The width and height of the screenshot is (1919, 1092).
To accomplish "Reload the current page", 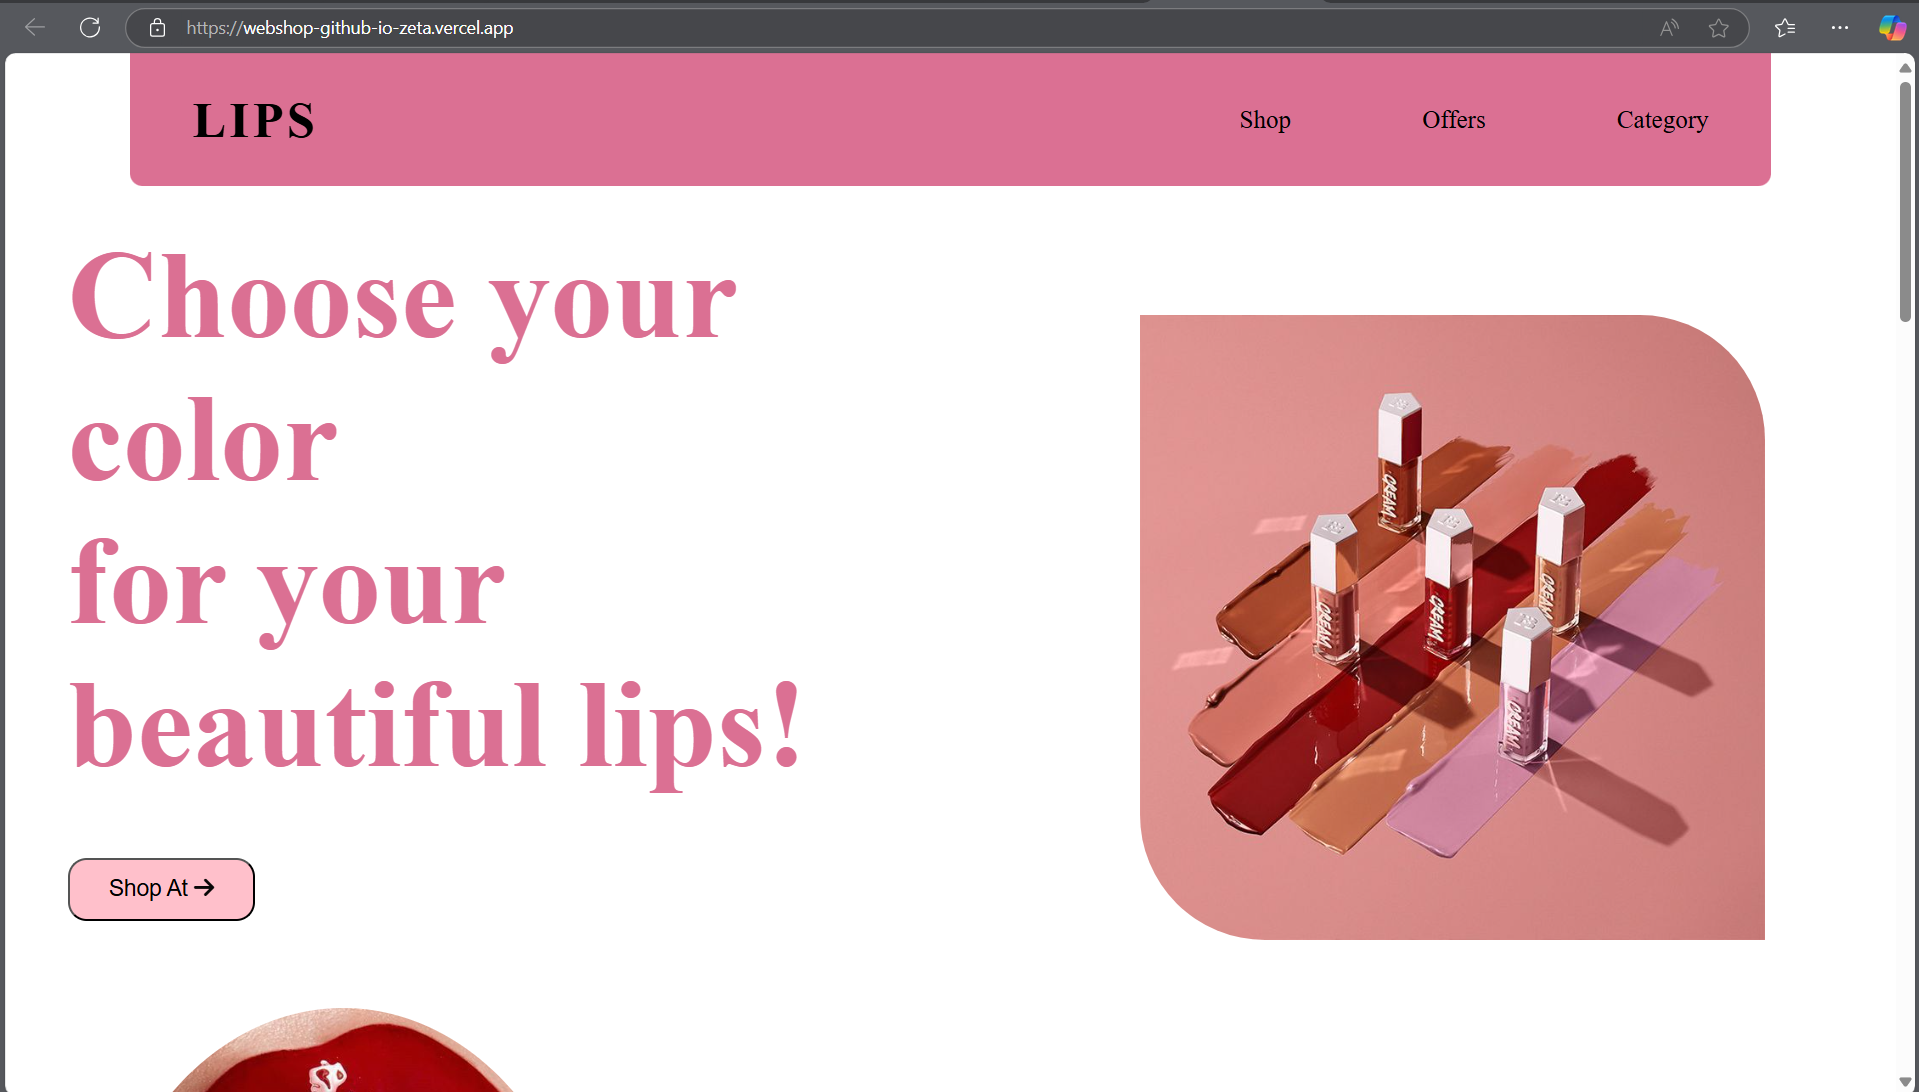I will click(x=90, y=27).
